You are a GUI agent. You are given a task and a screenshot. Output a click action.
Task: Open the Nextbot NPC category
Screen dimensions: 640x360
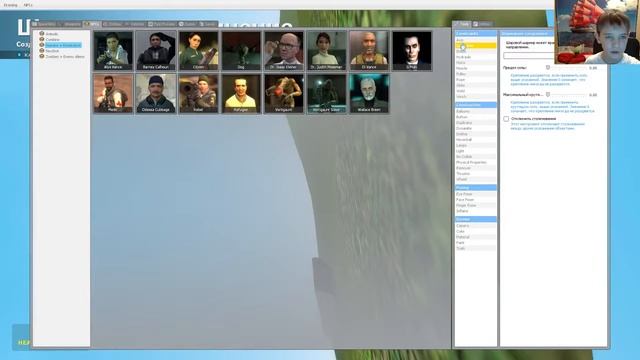click(x=52, y=51)
